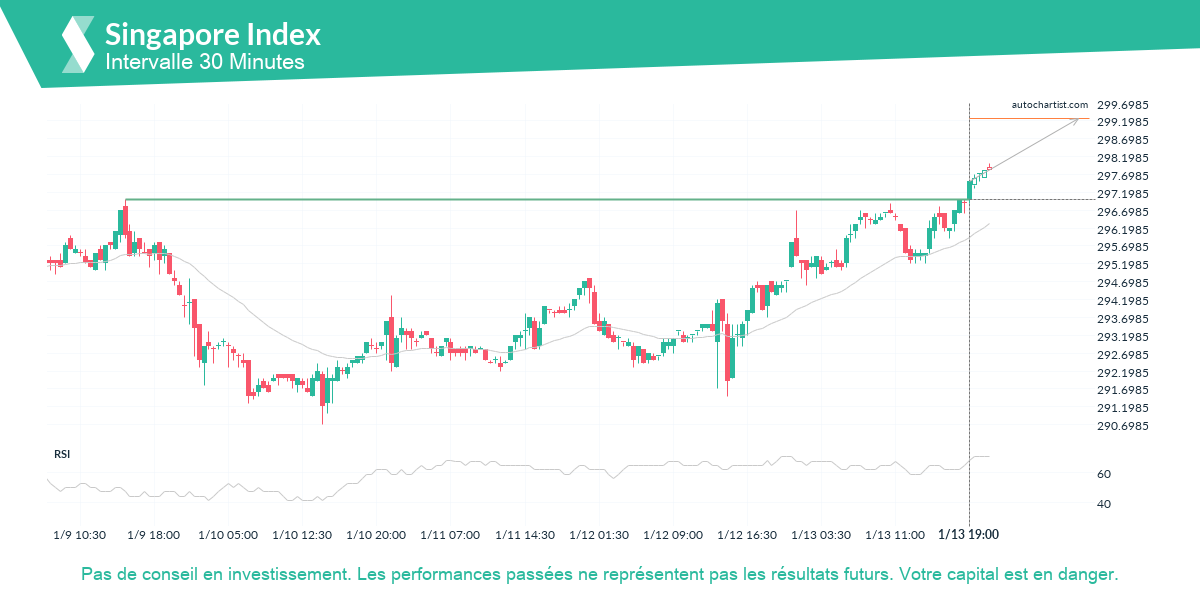
Task: Click the 1/11 14:30 time label
Action: [x=524, y=535]
